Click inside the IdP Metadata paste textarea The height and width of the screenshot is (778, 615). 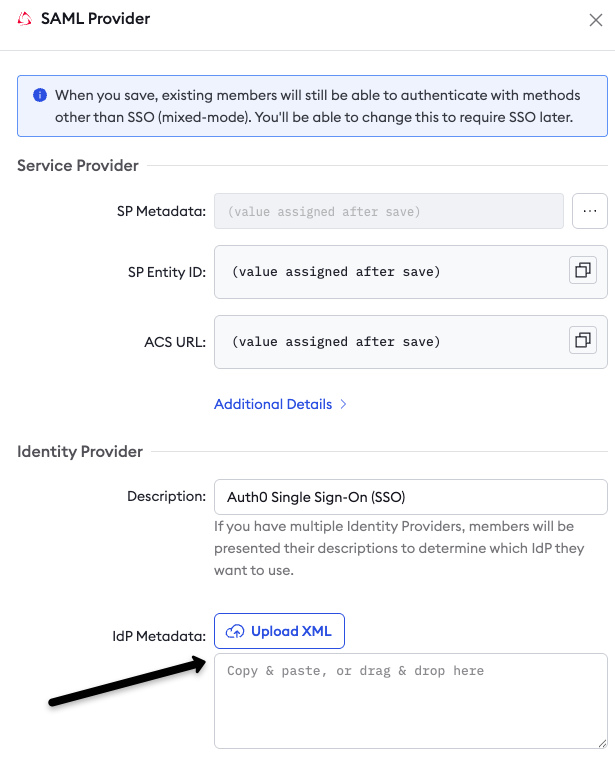410,701
